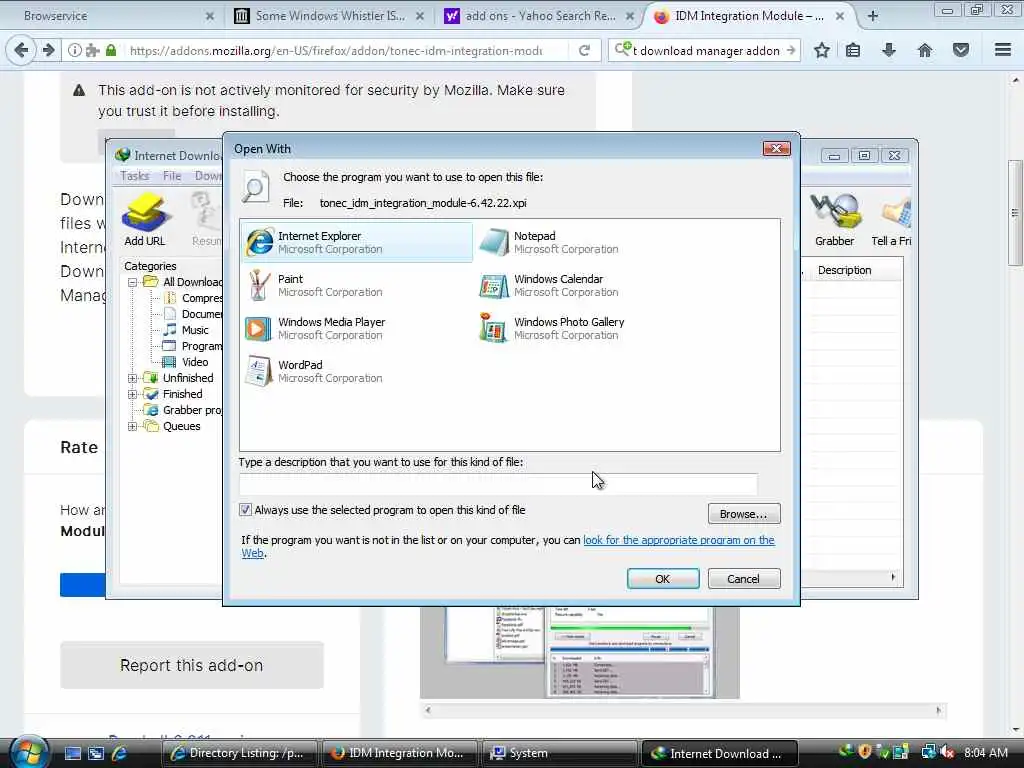Click Tell a Friend icon in IDM
The height and width of the screenshot is (768, 1024).
click(x=892, y=219)
